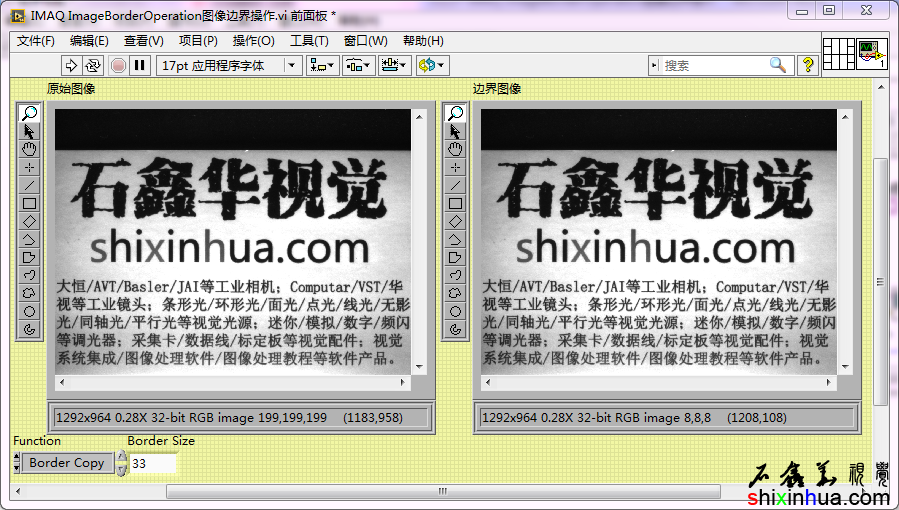Screen dimensions: 899x510
Task: Open the 文件(F) menu
Action: pos(36,41)
